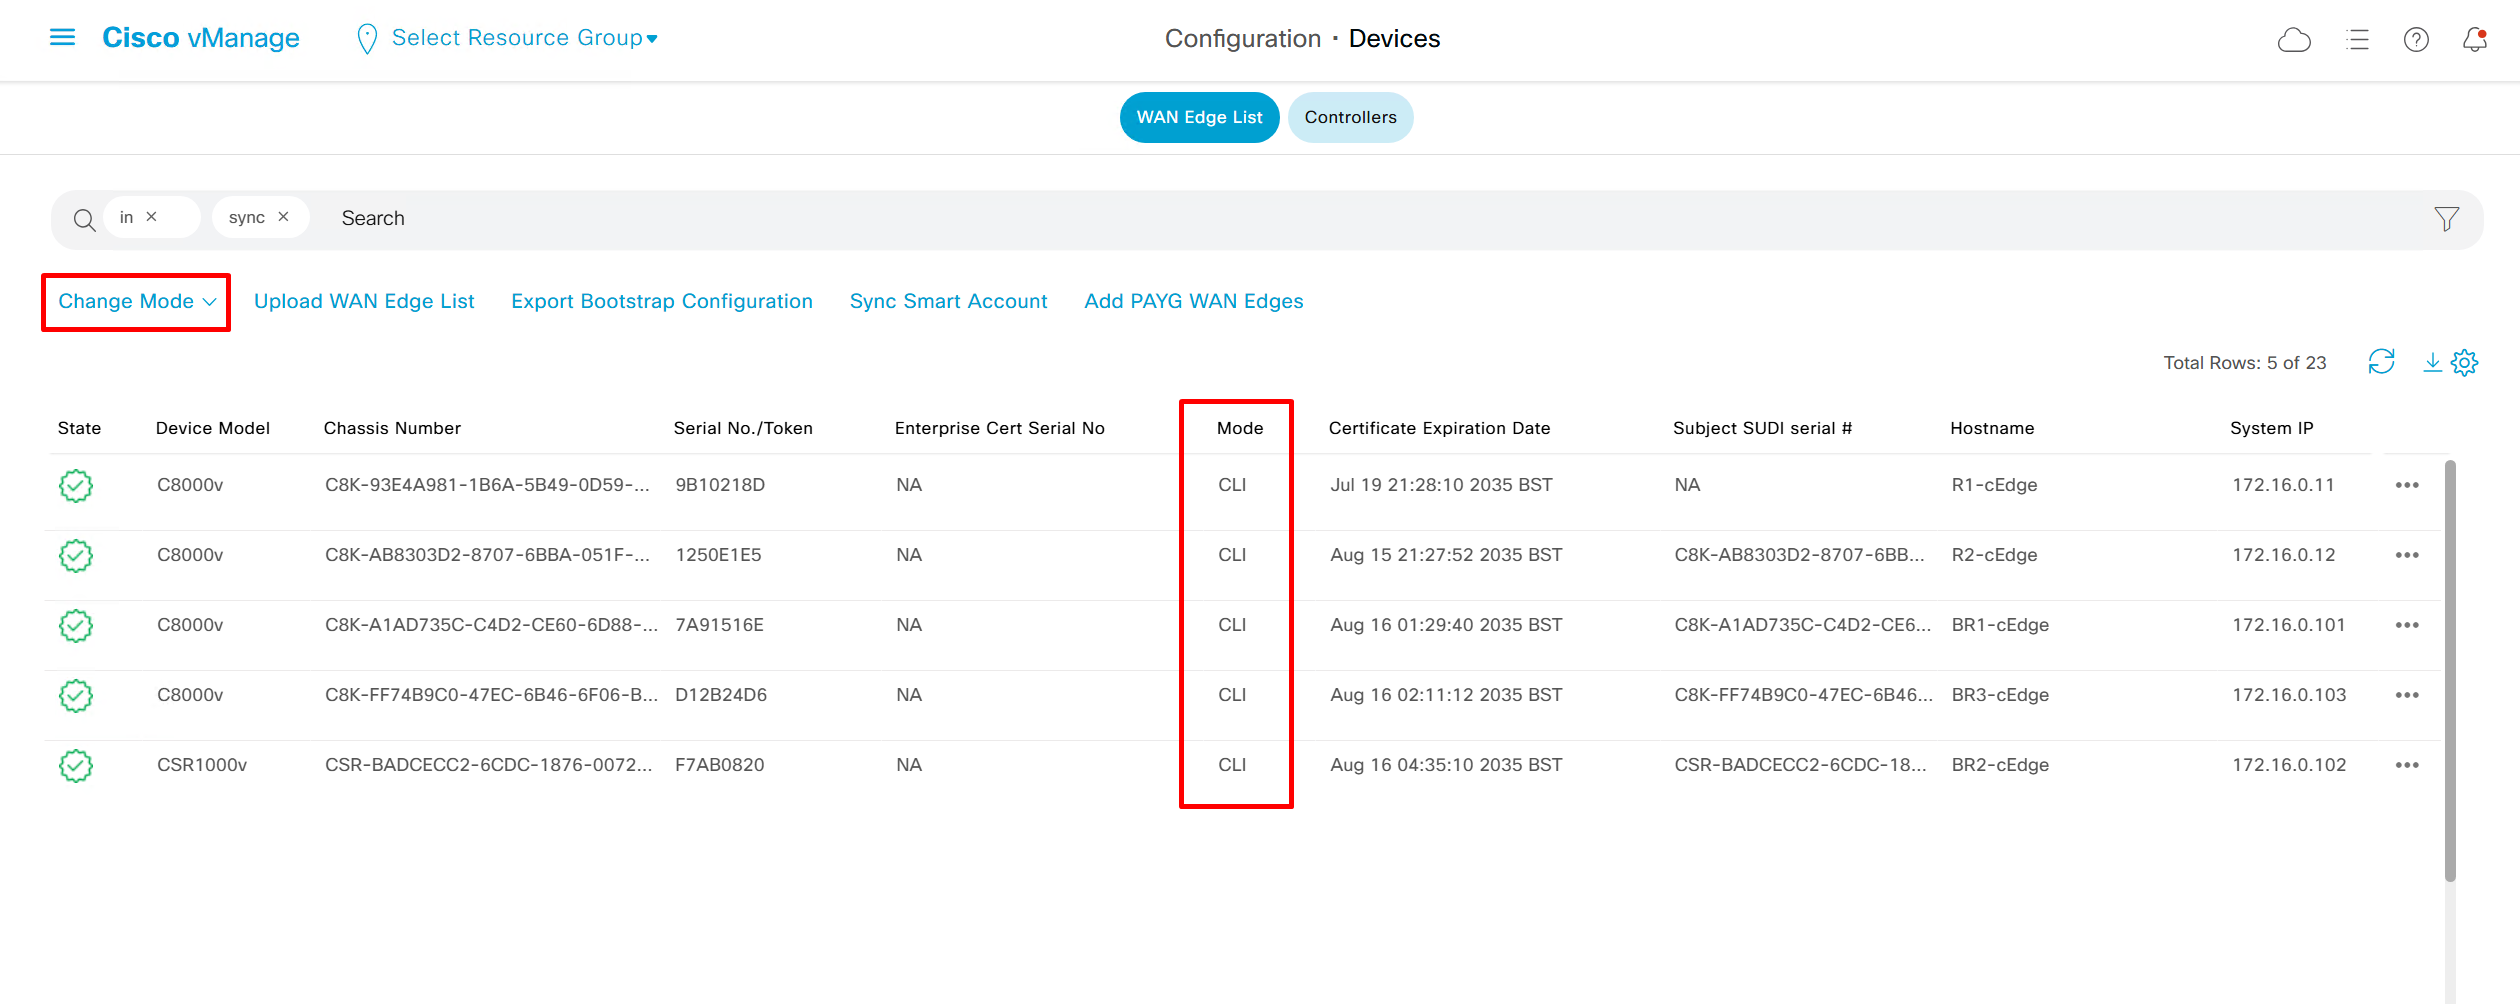Open the help question mark icon
This screenshot has height=1004, width=2520.
(2416, 40)
